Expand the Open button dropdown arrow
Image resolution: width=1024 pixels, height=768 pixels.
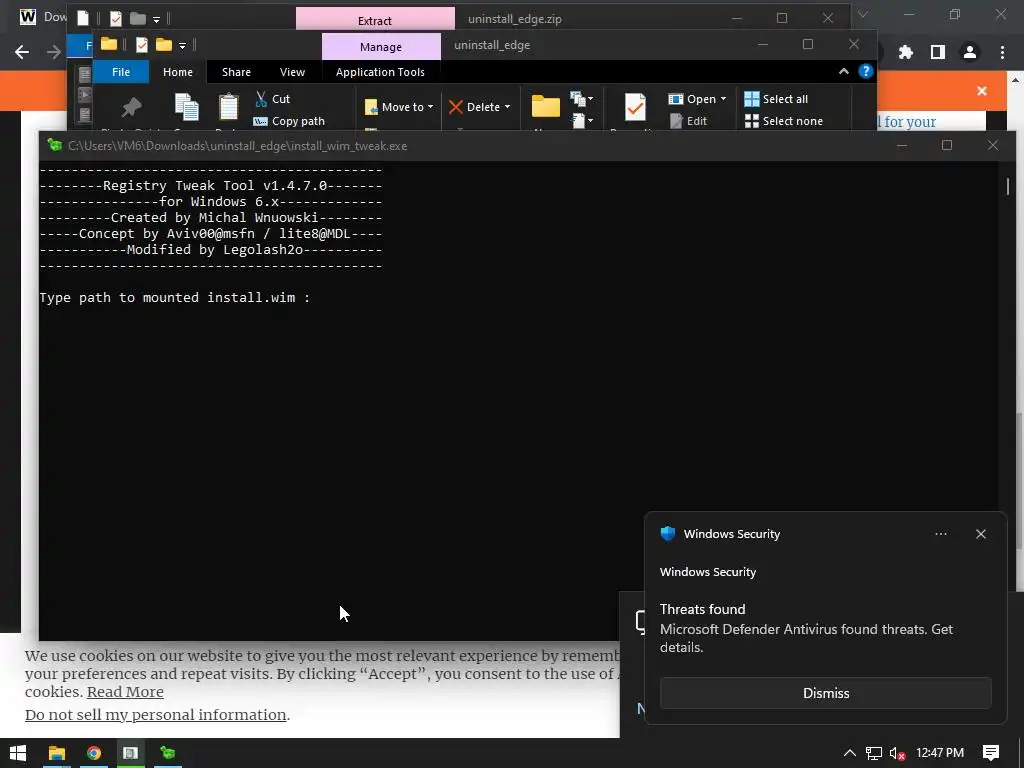tap(723, 99)
